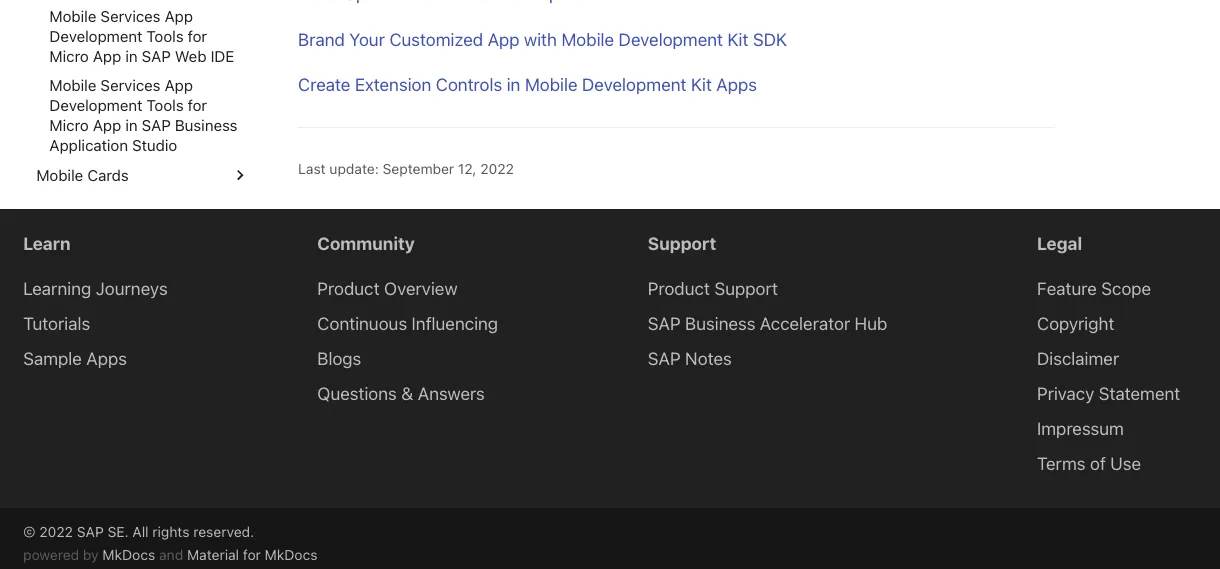
Task: Go to Questions & Answers
Action: point(400,394)
